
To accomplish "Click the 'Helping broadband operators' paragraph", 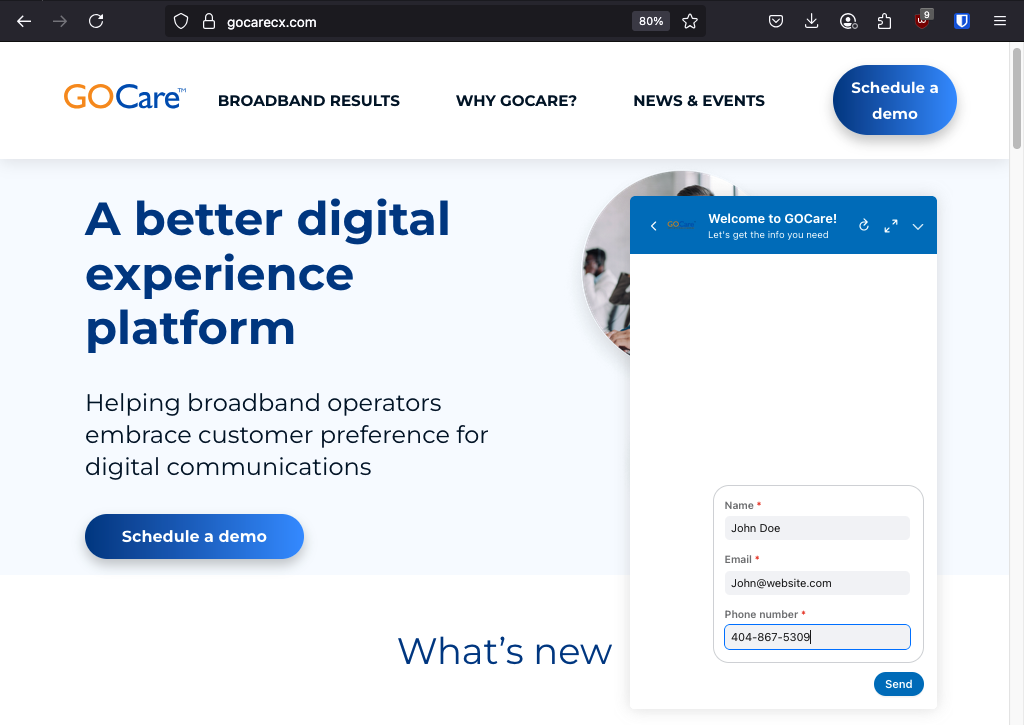I will coord(287,434).
